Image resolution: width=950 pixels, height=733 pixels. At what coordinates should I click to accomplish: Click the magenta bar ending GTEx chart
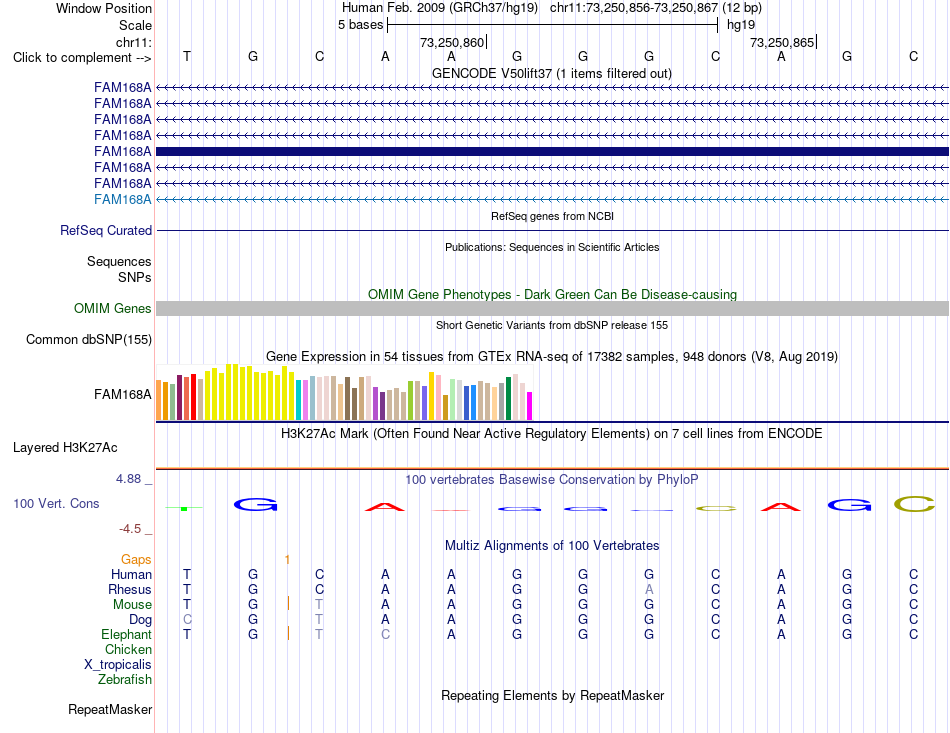pos(530,406)
